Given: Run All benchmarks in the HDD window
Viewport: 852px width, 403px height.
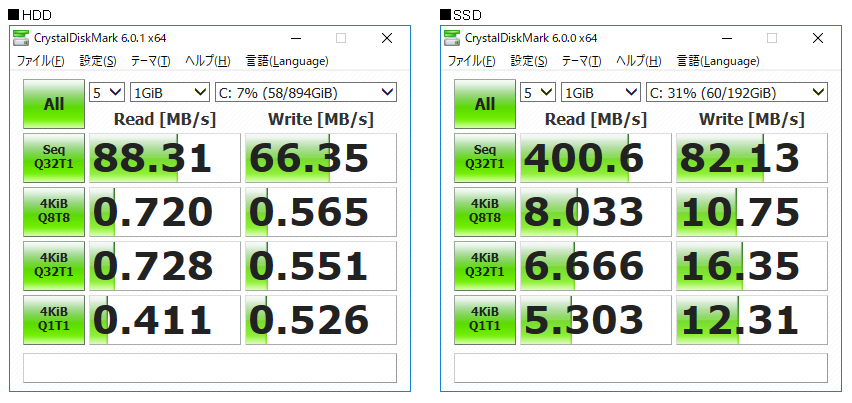Looking at the screenshot, I should [x=54, y=104].
